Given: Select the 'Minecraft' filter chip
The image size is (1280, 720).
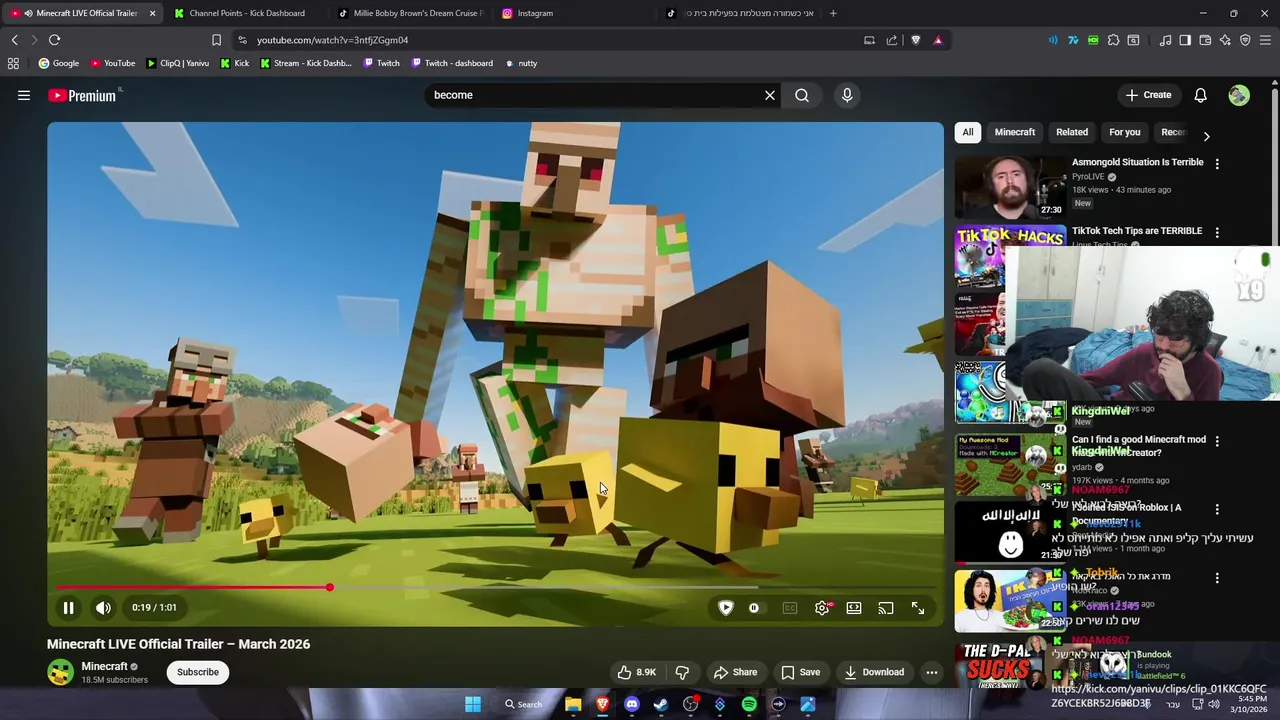Looking at the screenshot, I should point(1014,132).
